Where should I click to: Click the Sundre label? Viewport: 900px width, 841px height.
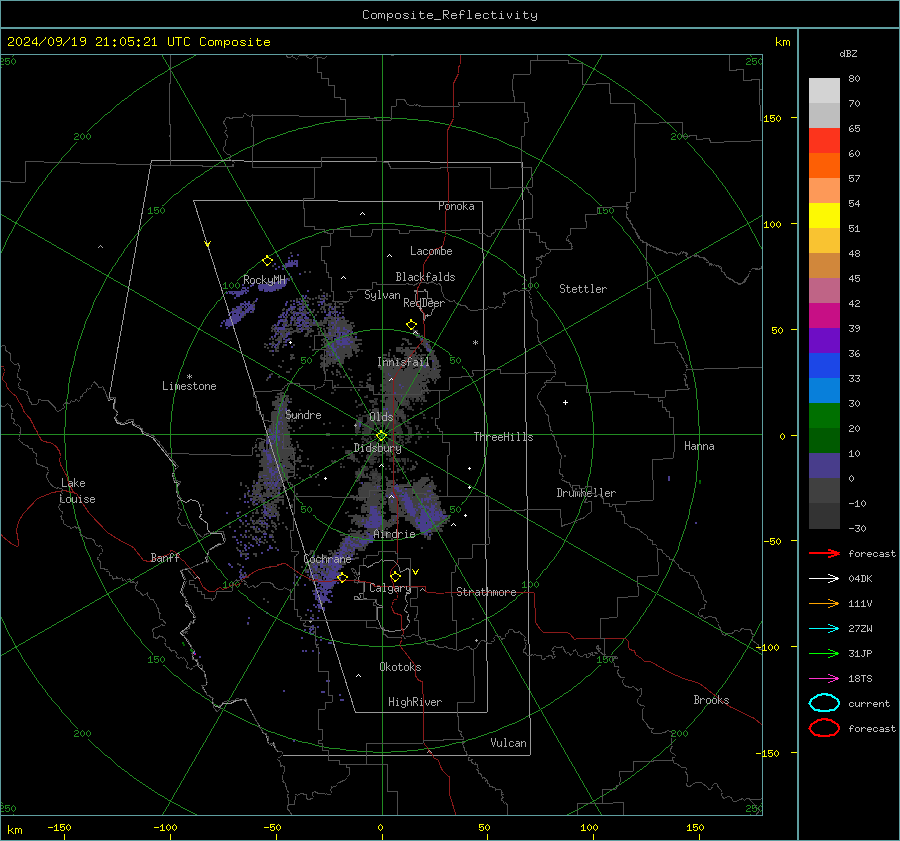[303, 414]
